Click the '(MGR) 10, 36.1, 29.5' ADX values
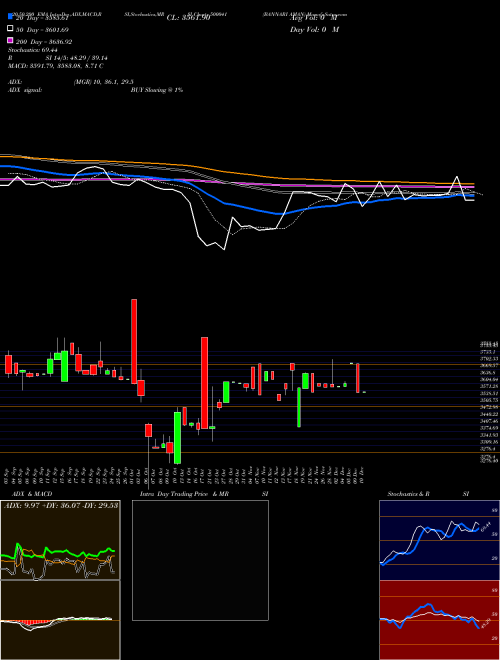 [x=103, y=82]
